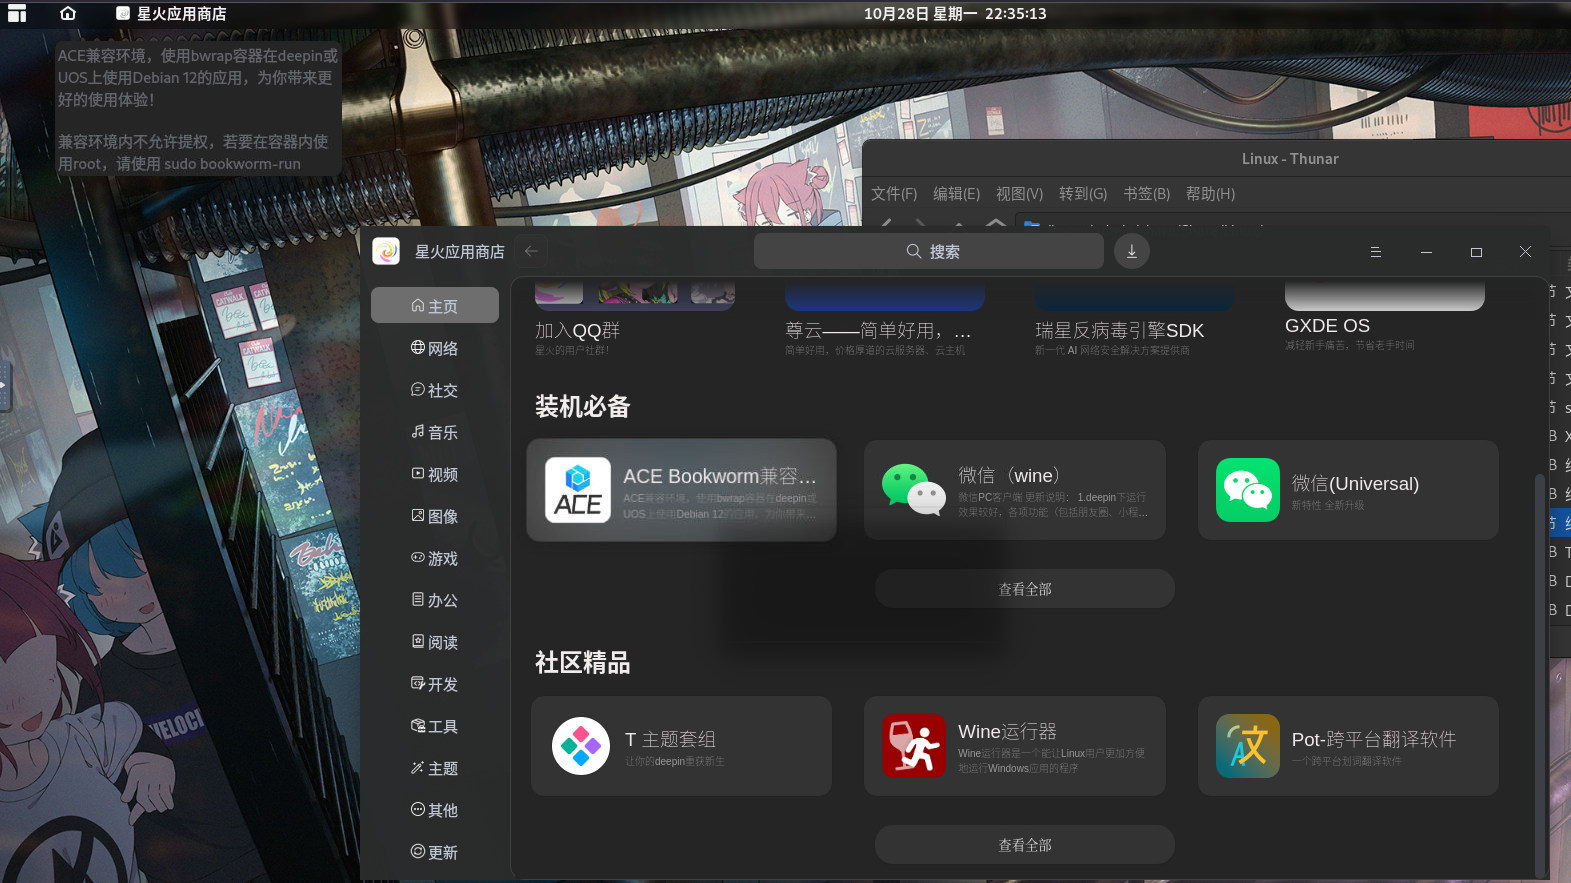Open the 视频 video category
1571x883 pixels.
(435, 474)
